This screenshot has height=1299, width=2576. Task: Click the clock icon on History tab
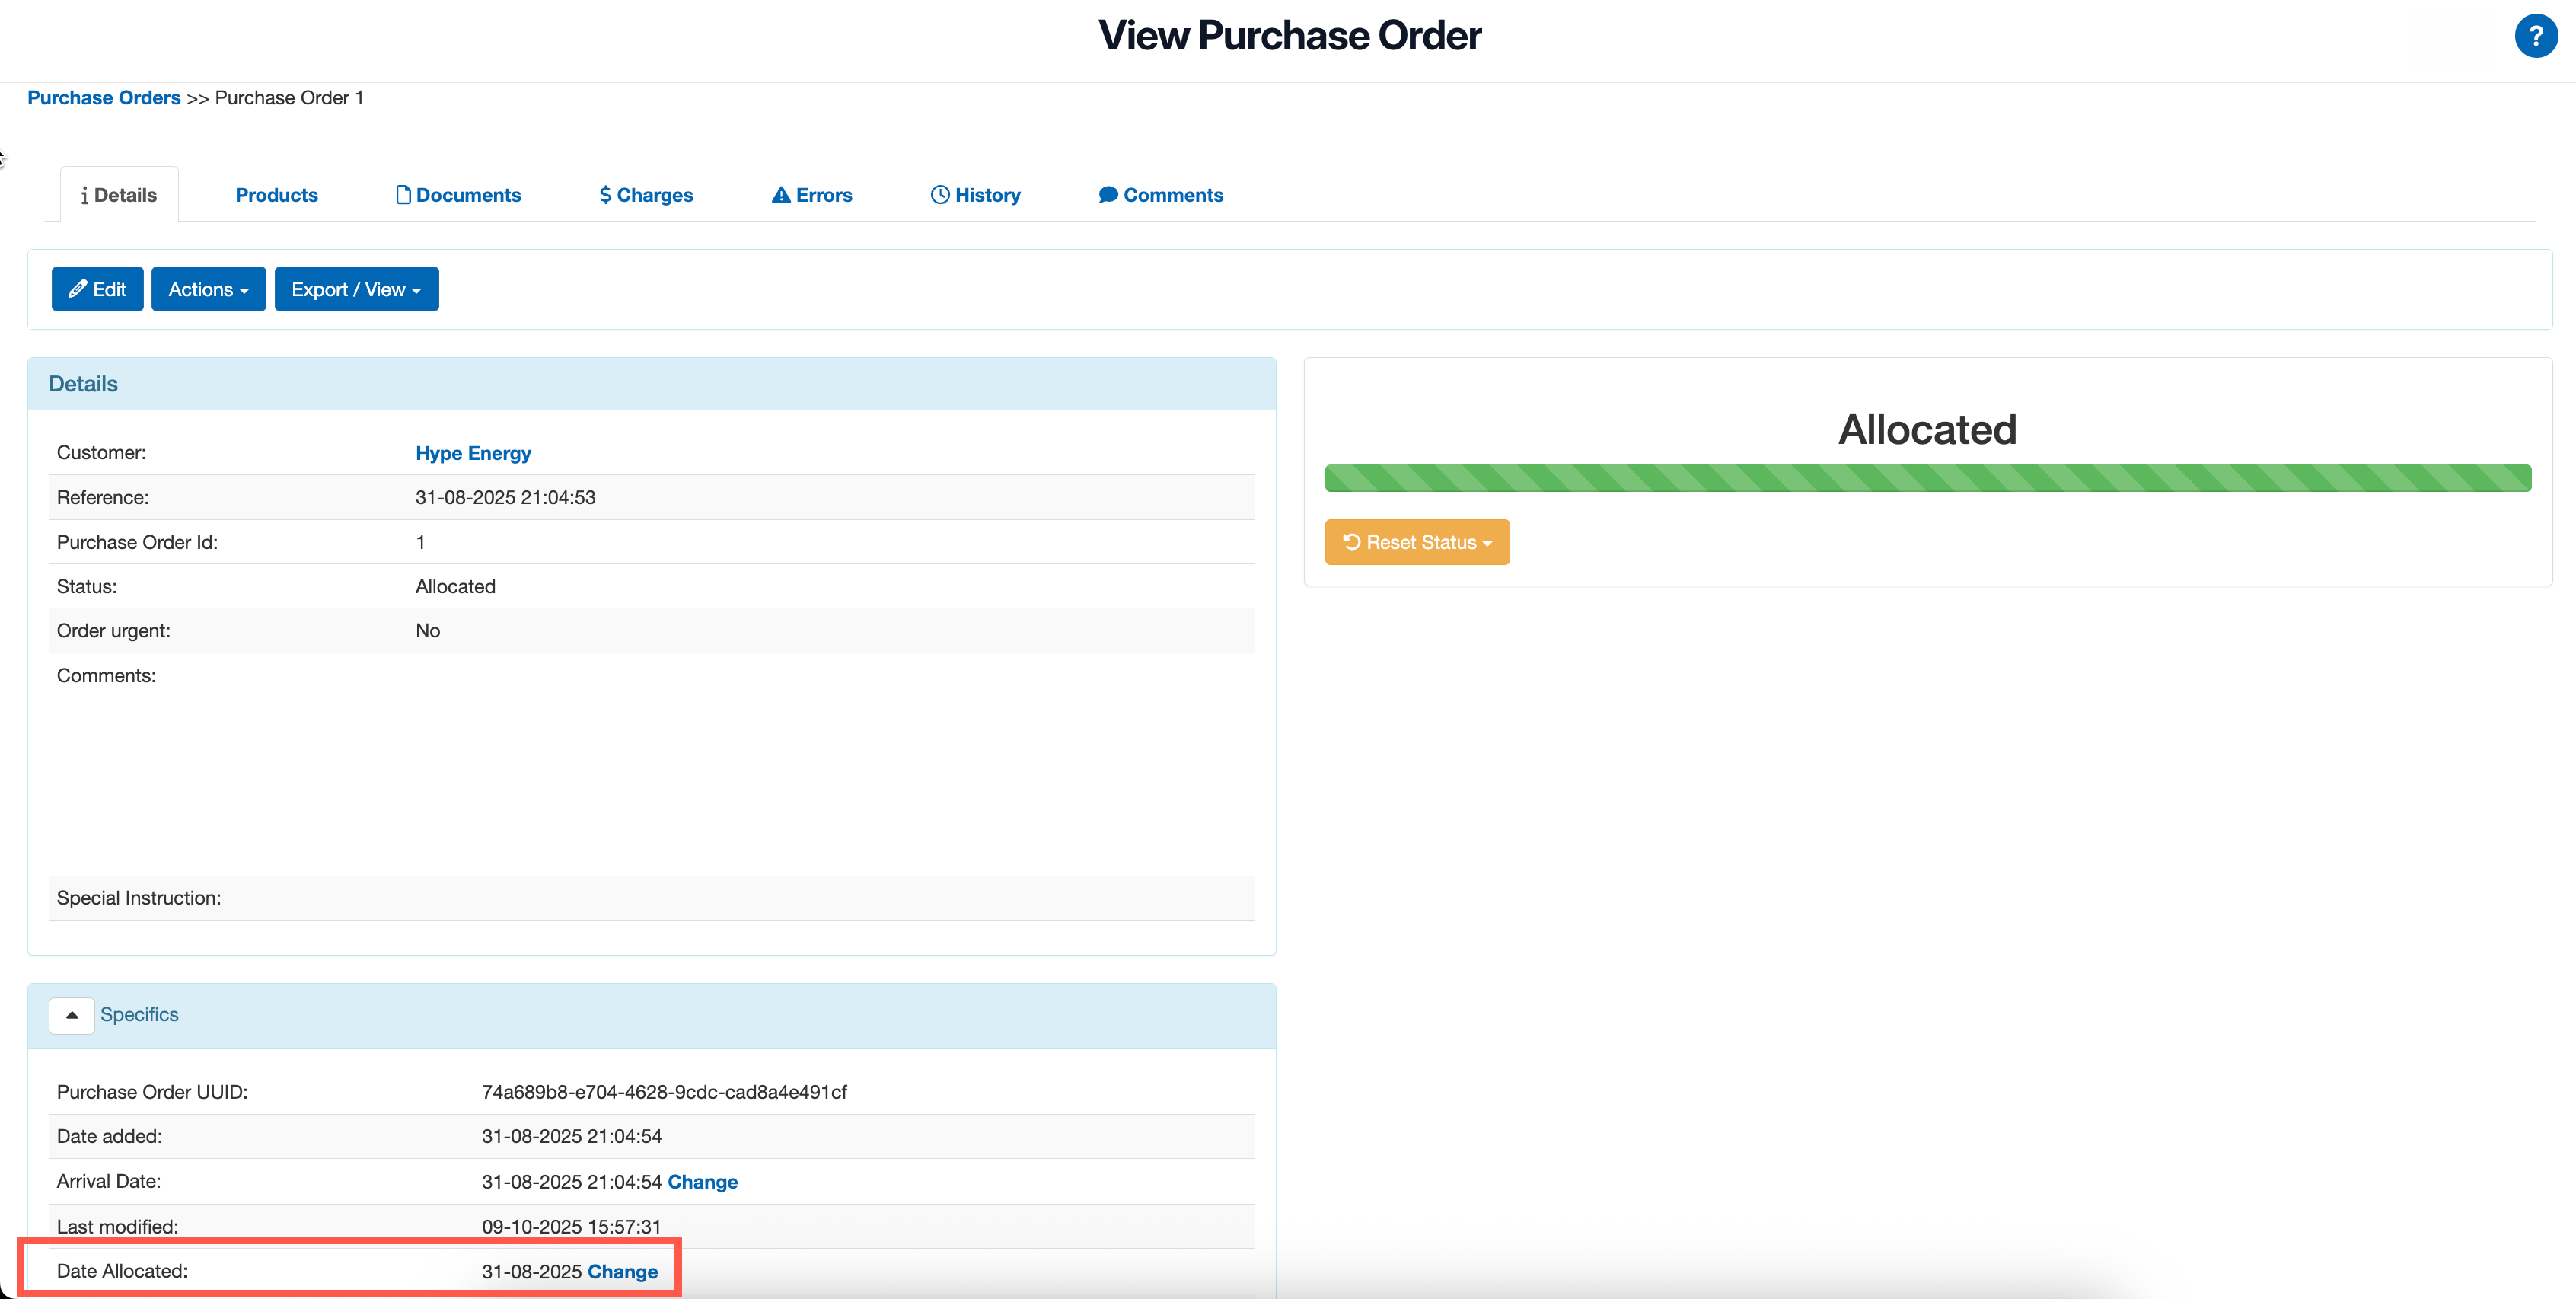click(x=940, y=195)
